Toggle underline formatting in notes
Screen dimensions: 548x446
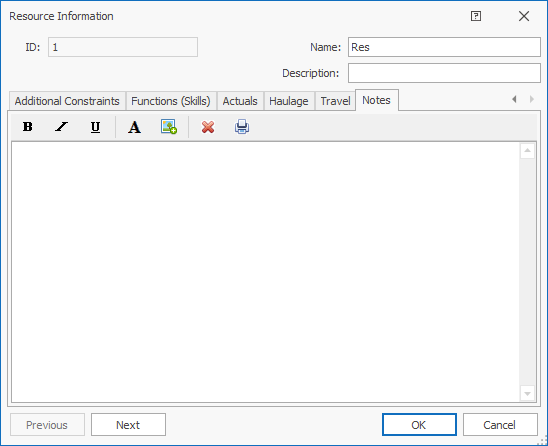[x=95, y=127]
